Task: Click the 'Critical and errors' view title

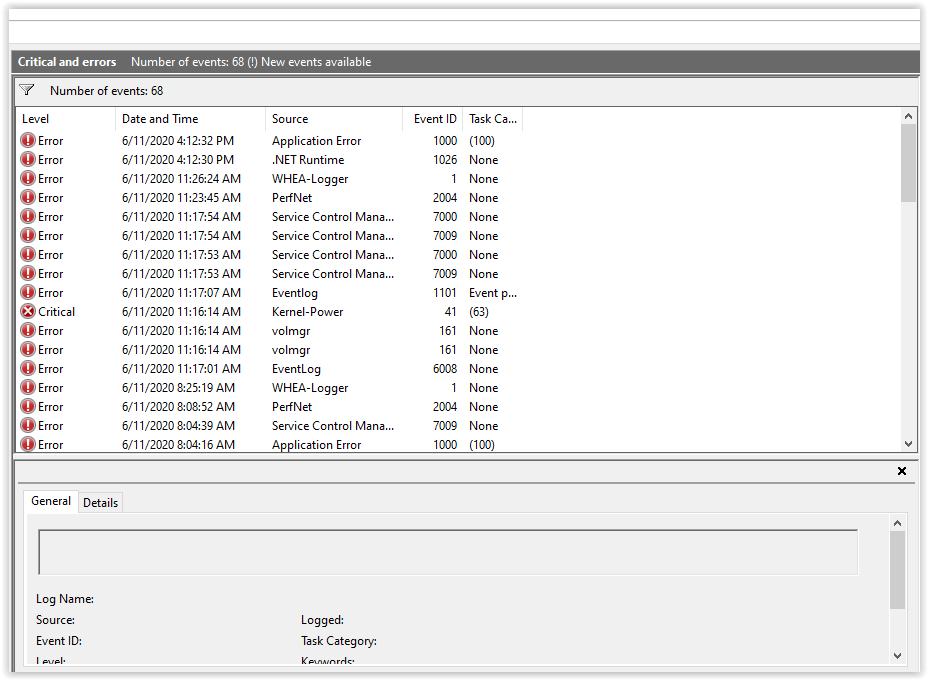Action: click(67, 62)
